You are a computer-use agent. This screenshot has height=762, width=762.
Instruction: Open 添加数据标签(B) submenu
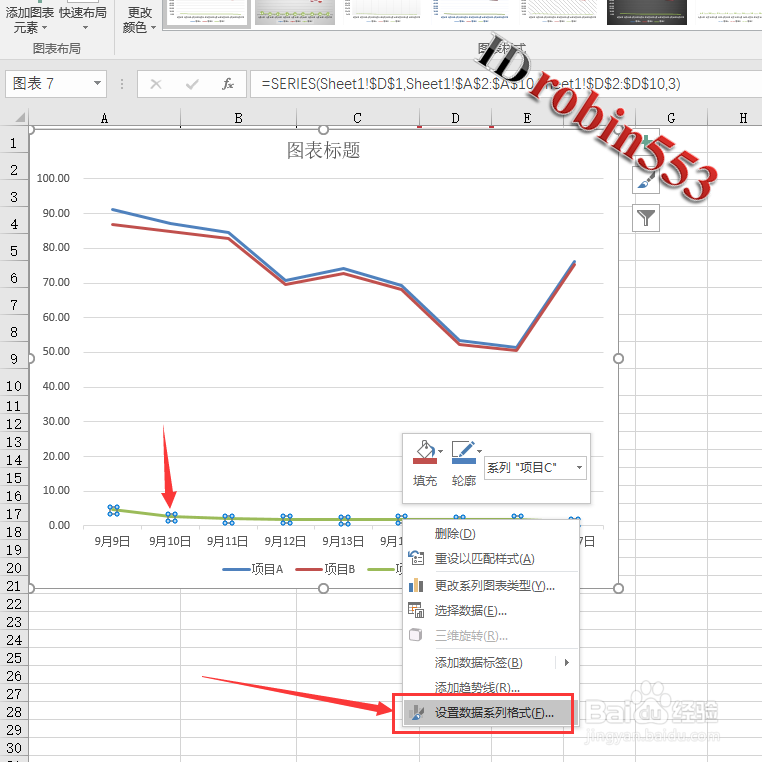(492, 662)
